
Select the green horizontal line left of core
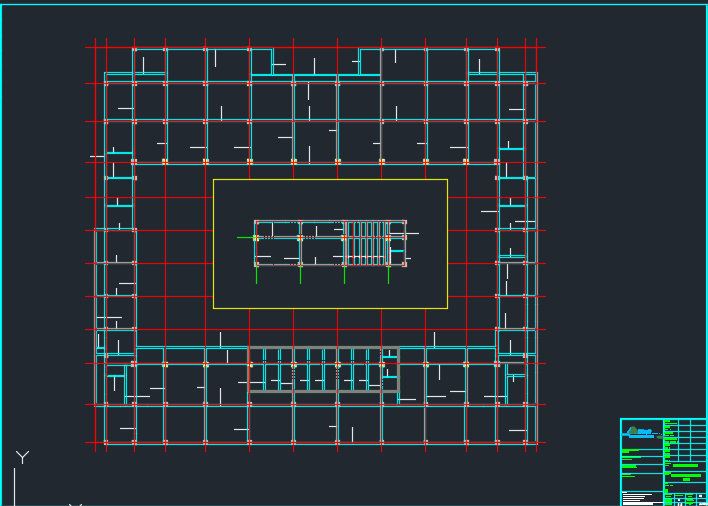click(247, 237)
